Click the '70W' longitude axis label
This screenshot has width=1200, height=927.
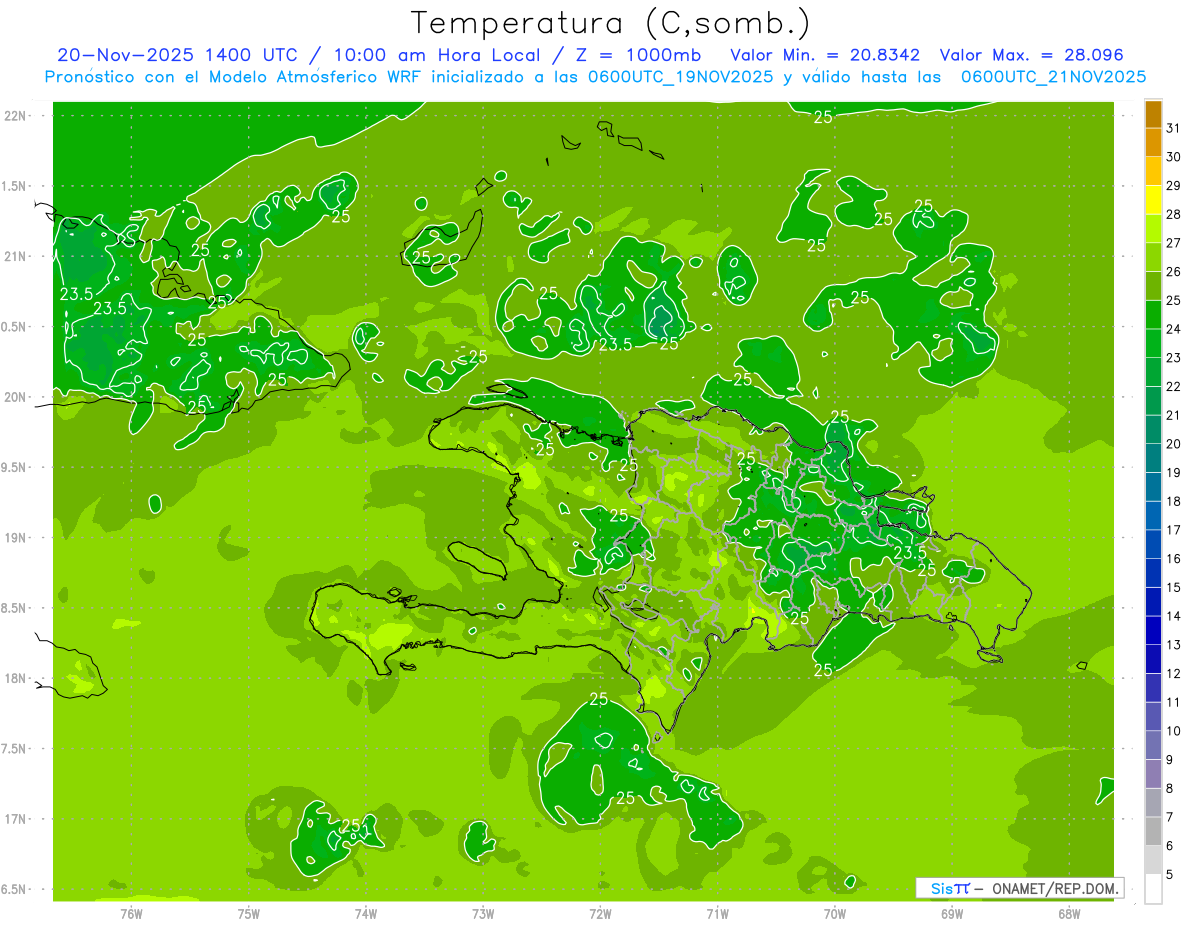click(x=835, y=914)
